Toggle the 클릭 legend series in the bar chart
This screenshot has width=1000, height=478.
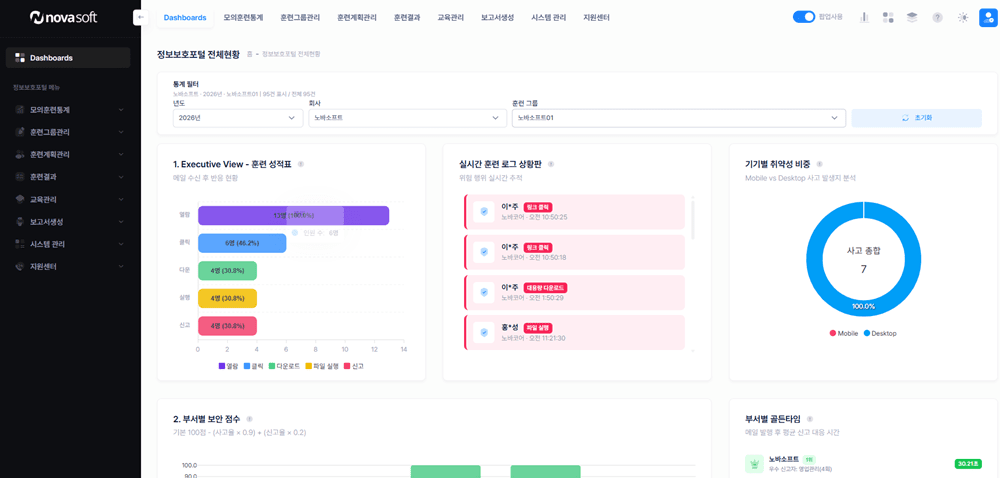252,366
